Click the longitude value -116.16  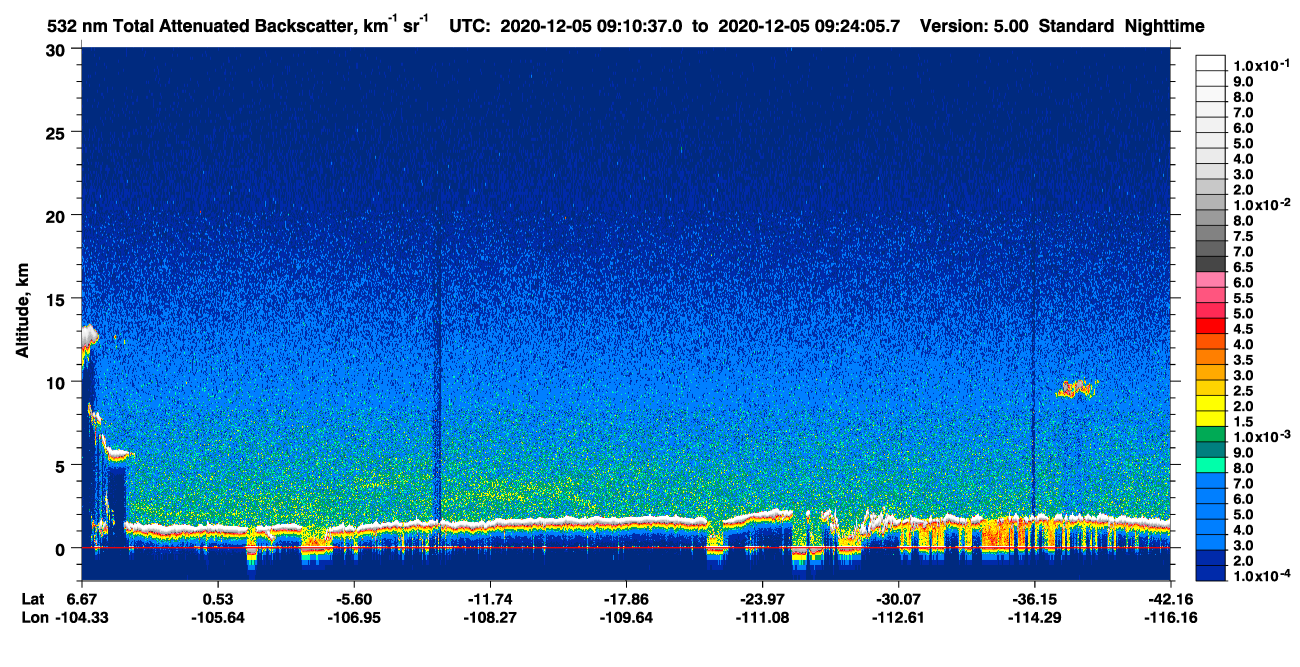tap(1170, 617)
